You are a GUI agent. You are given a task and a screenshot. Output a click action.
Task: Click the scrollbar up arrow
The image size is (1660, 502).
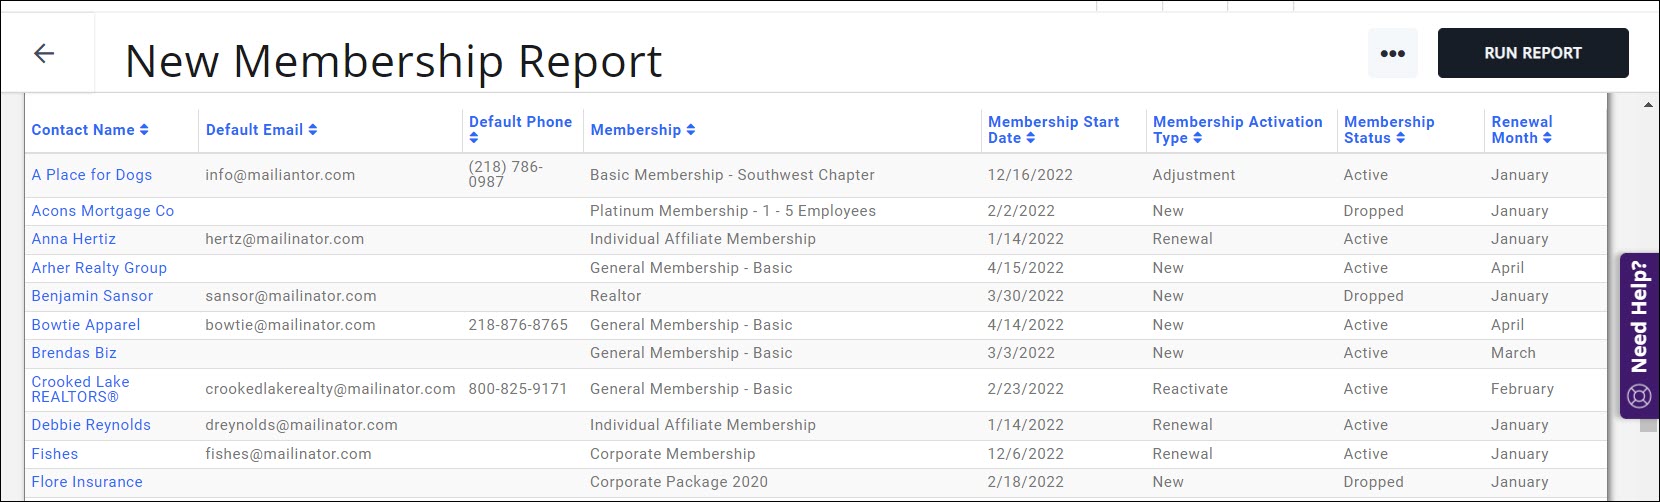1648,104
